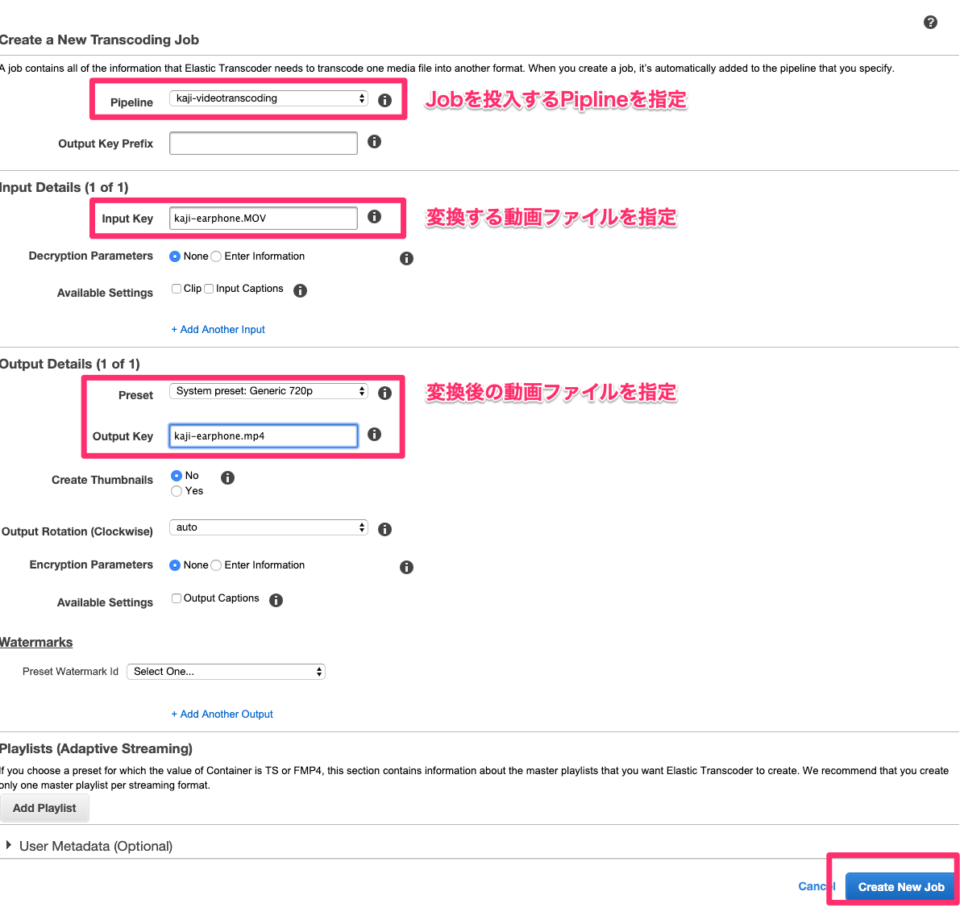The image size is (960, 908).
Task: Click the Create Thumbnails info icon
Action: click(x=227, y=477)
